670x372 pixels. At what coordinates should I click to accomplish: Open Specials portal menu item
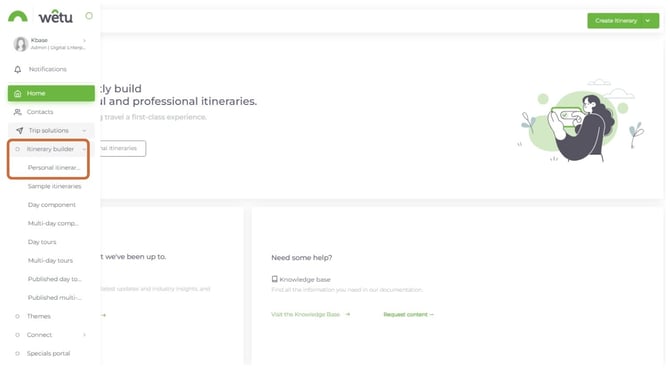pyautogui.click(x=48, y=354)
